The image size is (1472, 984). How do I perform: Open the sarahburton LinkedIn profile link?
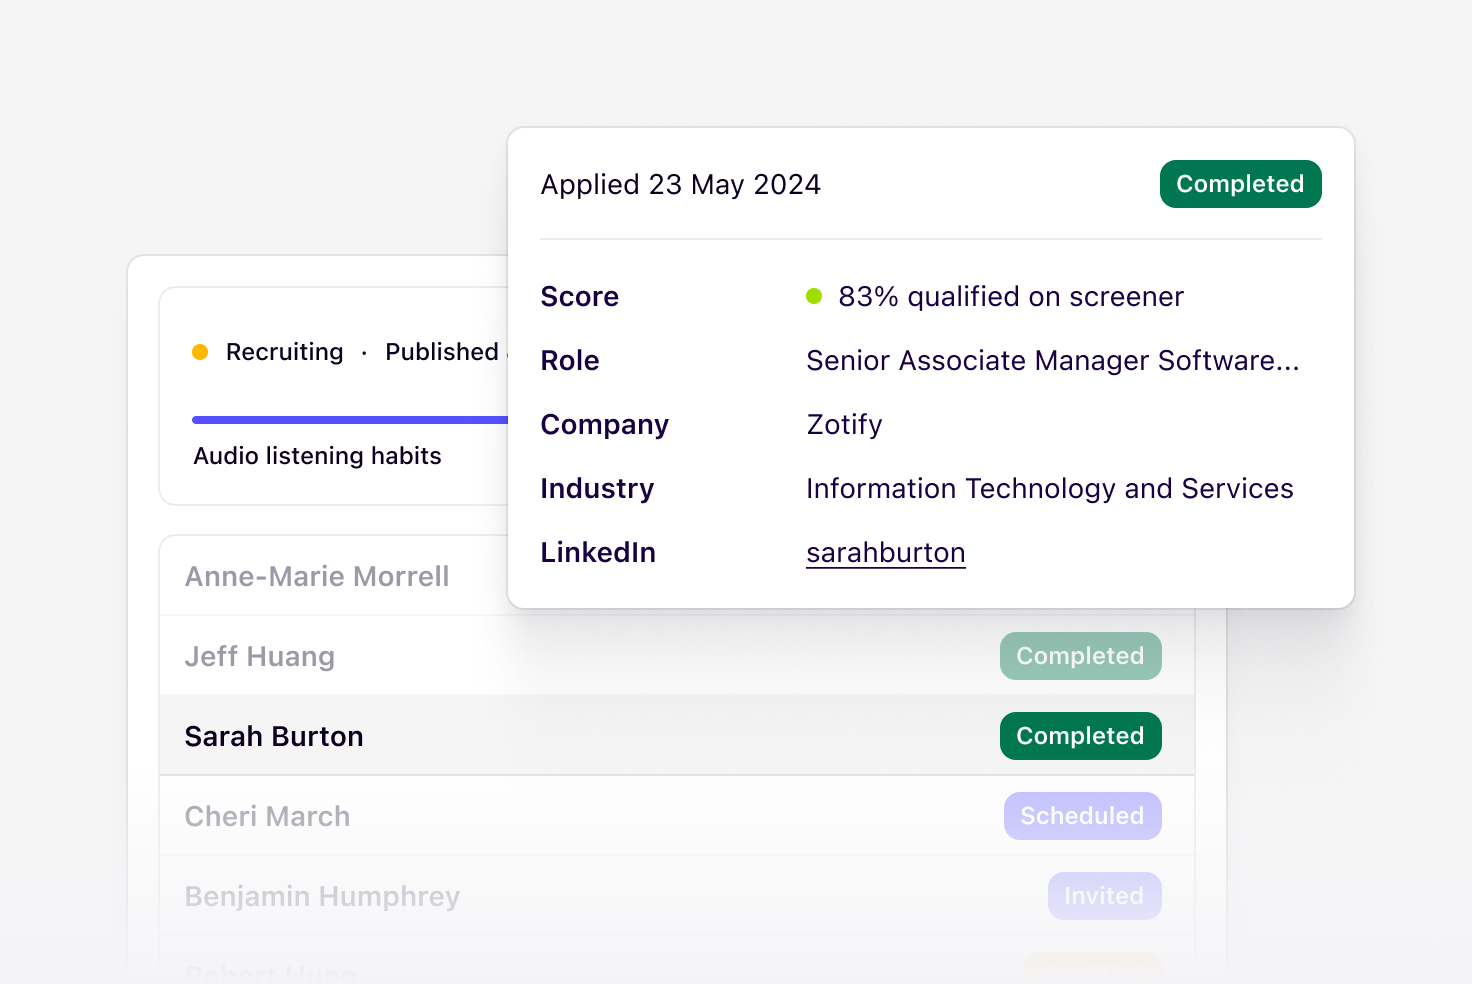885,552
